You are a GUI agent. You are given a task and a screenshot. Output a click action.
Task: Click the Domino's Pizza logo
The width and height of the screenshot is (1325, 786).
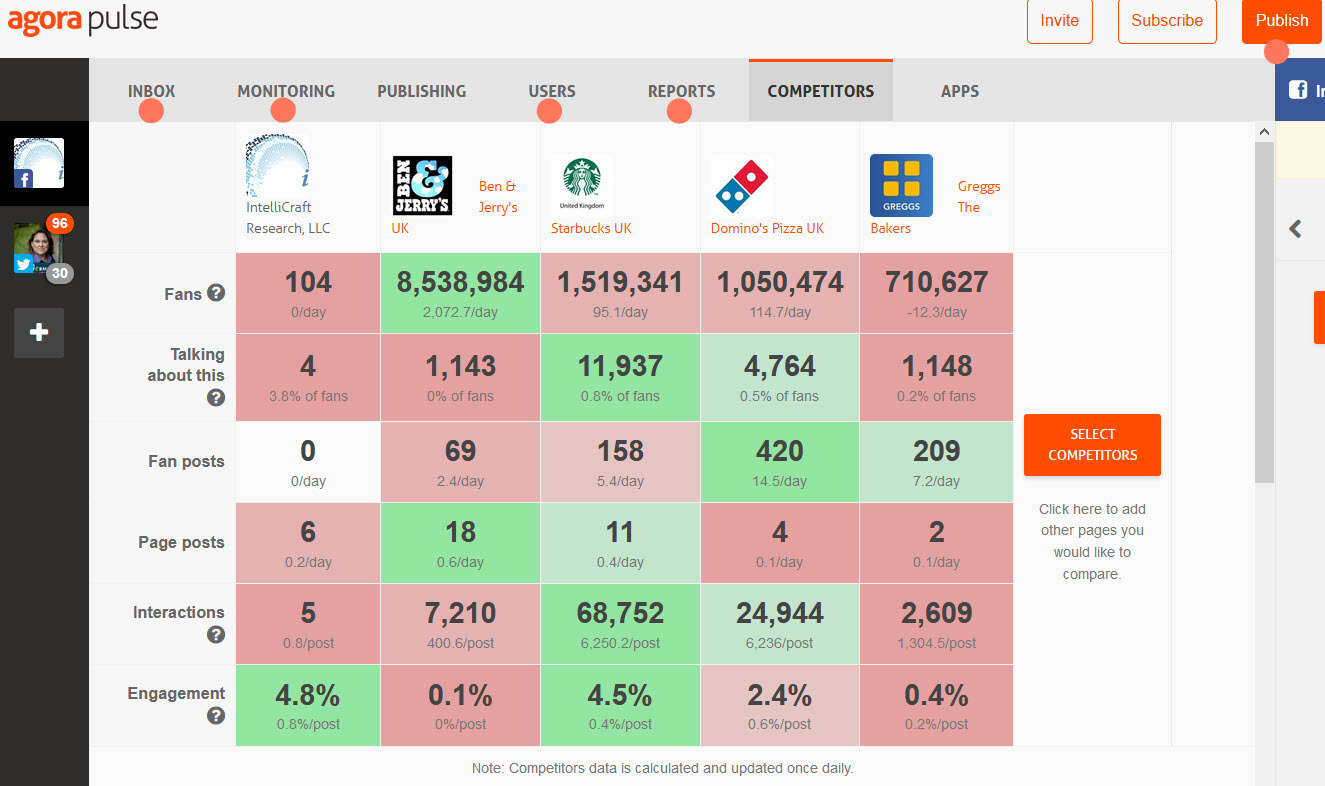tap(742, 186)
